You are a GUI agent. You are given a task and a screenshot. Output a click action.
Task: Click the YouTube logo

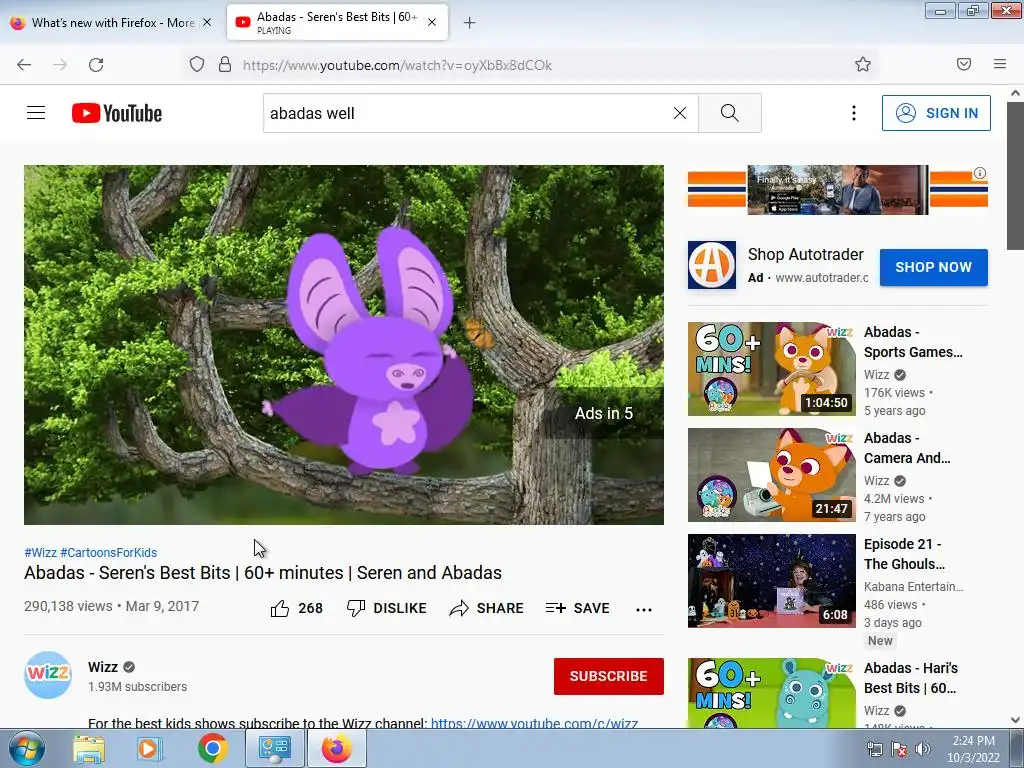tap(117, 113)
